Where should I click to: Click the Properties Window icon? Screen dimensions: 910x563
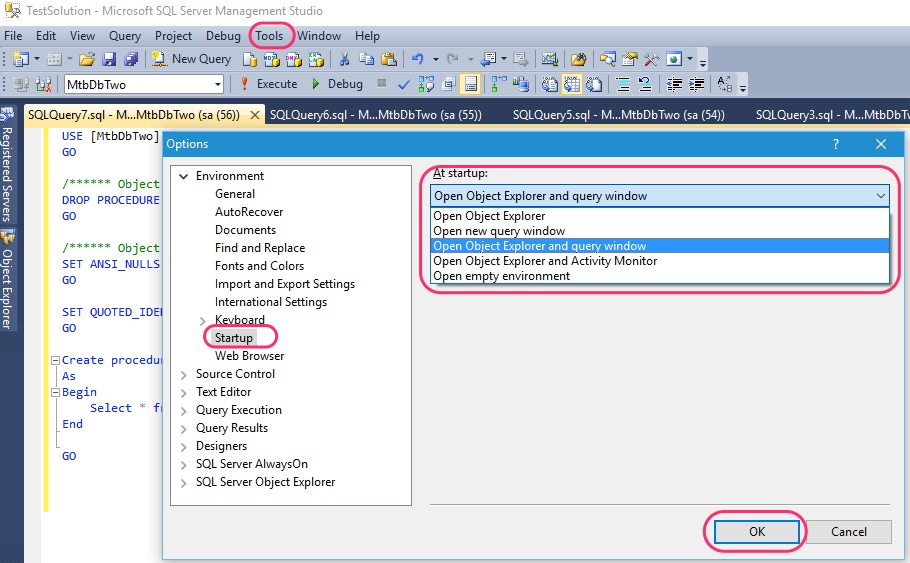pyautogui.click(x=630, y=59)
